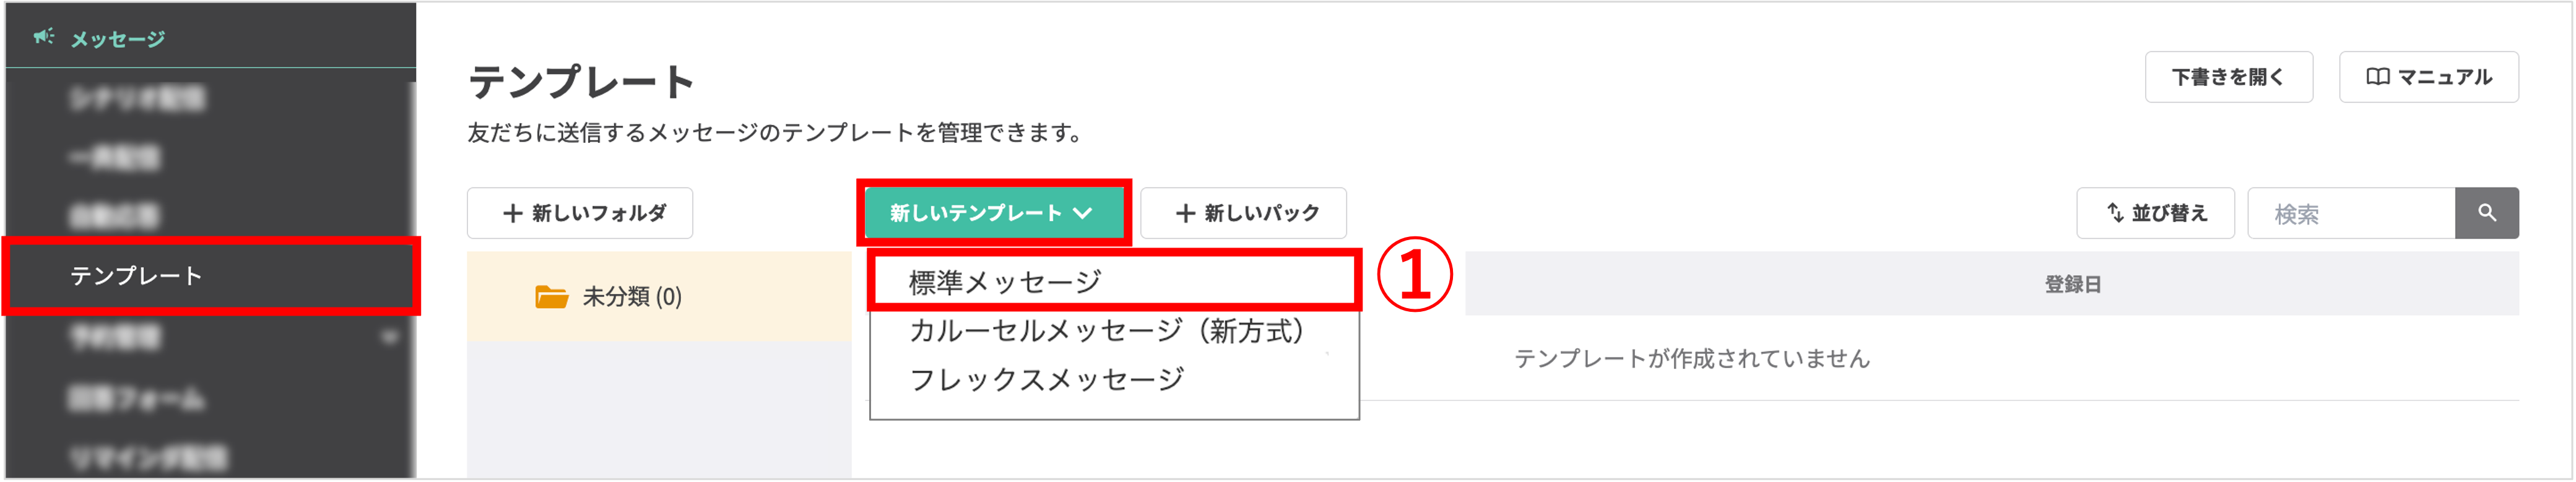Open the 新しいテンプレート dropdown

tap(992, 213)
